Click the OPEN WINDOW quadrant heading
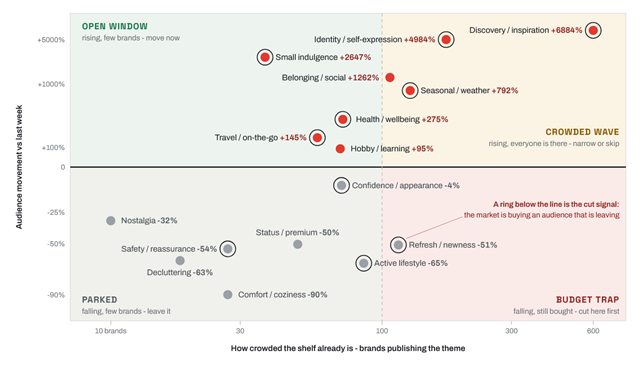Viewport: 640px width, 367px height. (115, 27)
